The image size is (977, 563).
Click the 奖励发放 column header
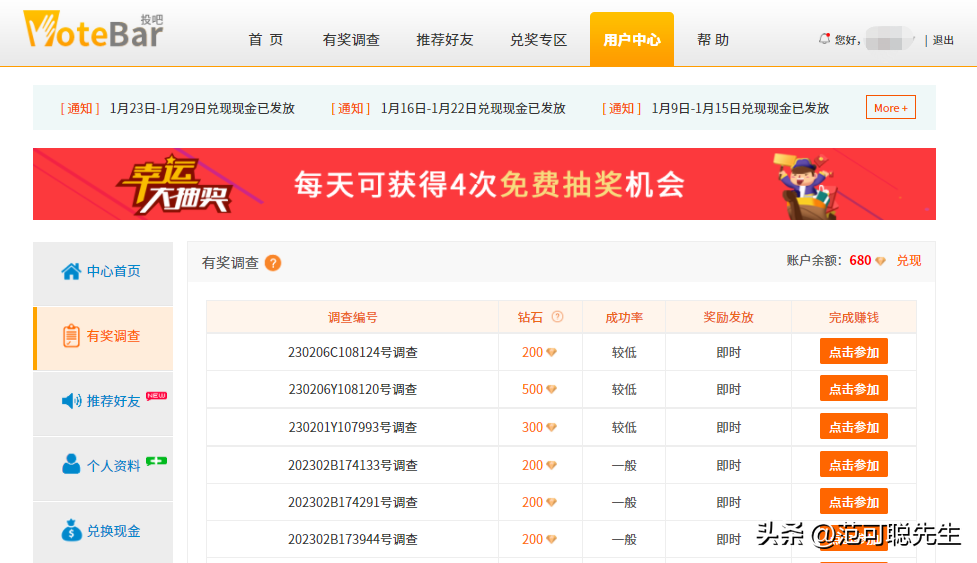coord(728,318)
